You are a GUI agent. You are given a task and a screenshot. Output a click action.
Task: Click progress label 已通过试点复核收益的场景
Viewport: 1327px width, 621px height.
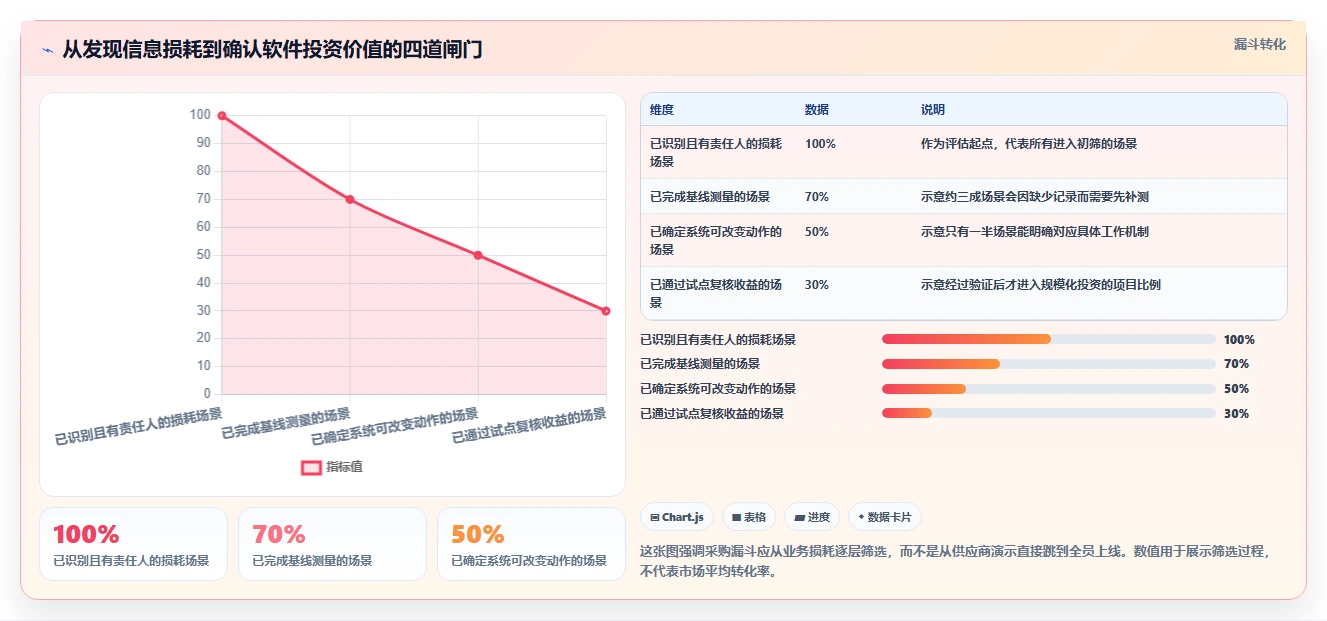(712, 413)
